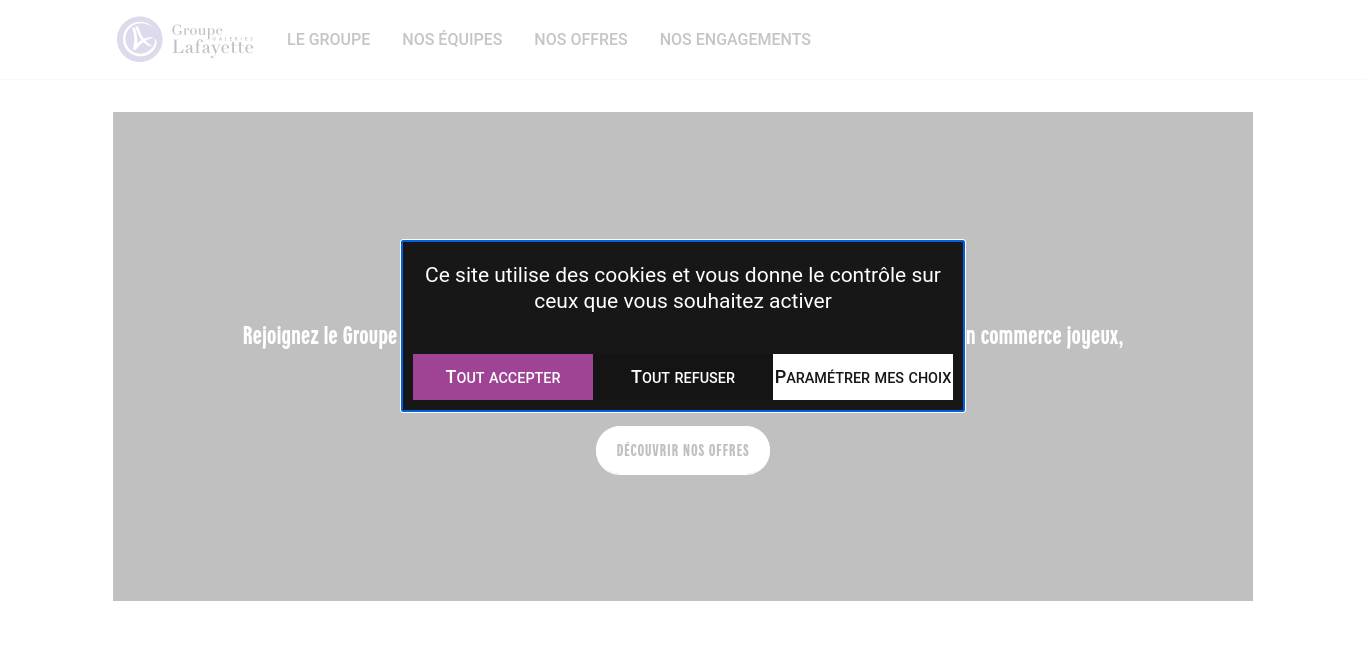Open the LE GROUPE menu
1366x651 pixels.
coord(328,40)
